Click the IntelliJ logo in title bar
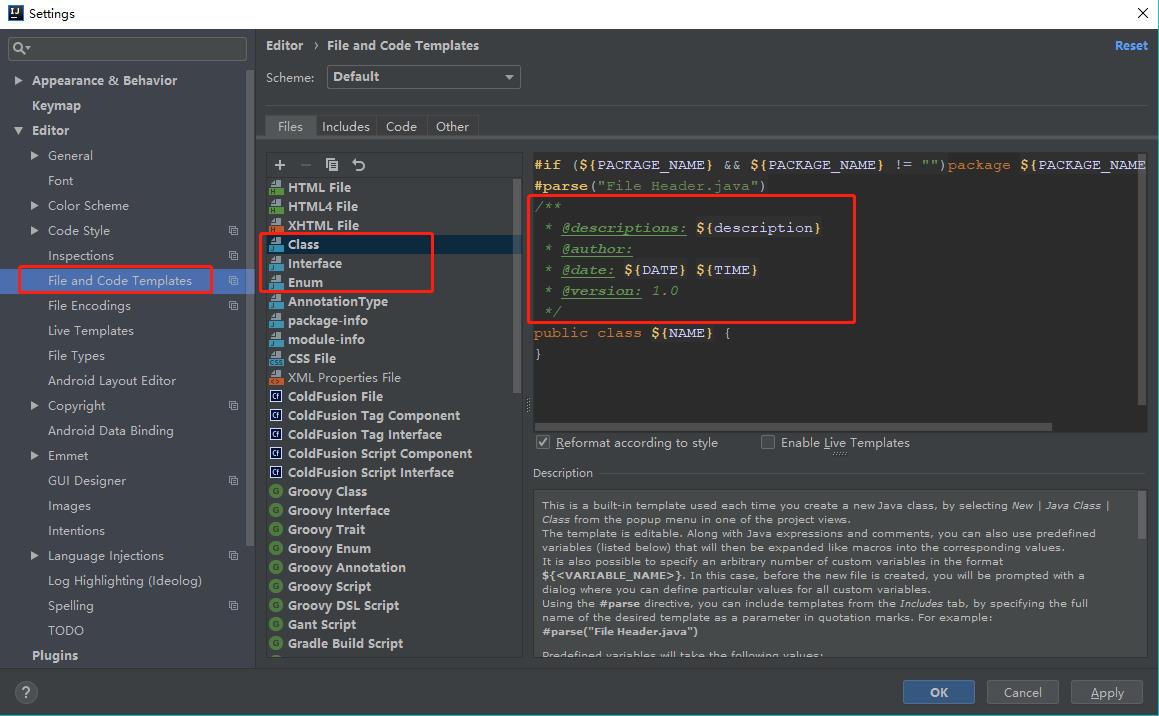 (16, 13)
